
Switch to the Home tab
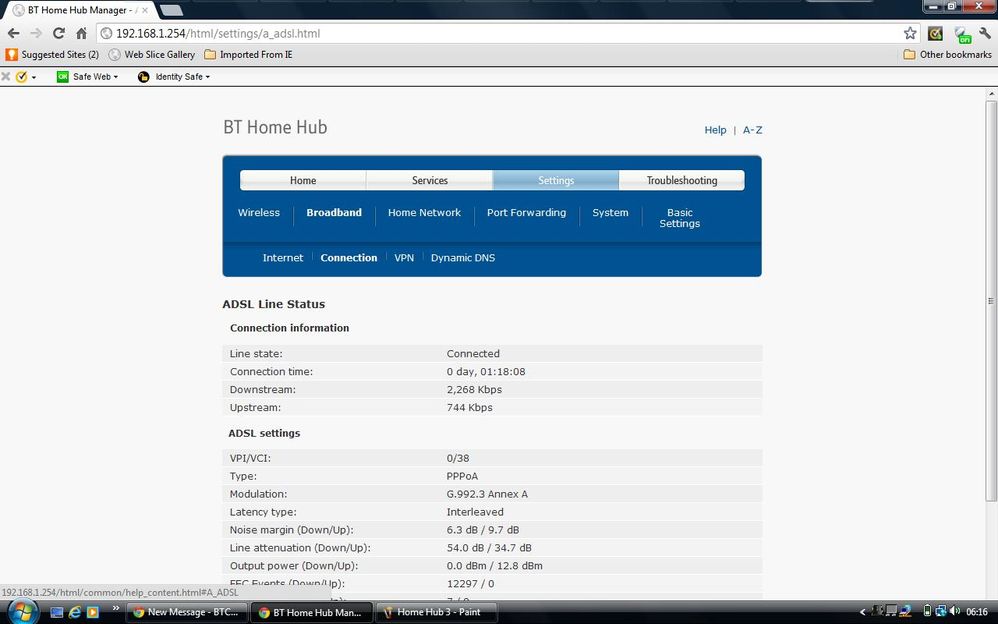coord(303,180)
